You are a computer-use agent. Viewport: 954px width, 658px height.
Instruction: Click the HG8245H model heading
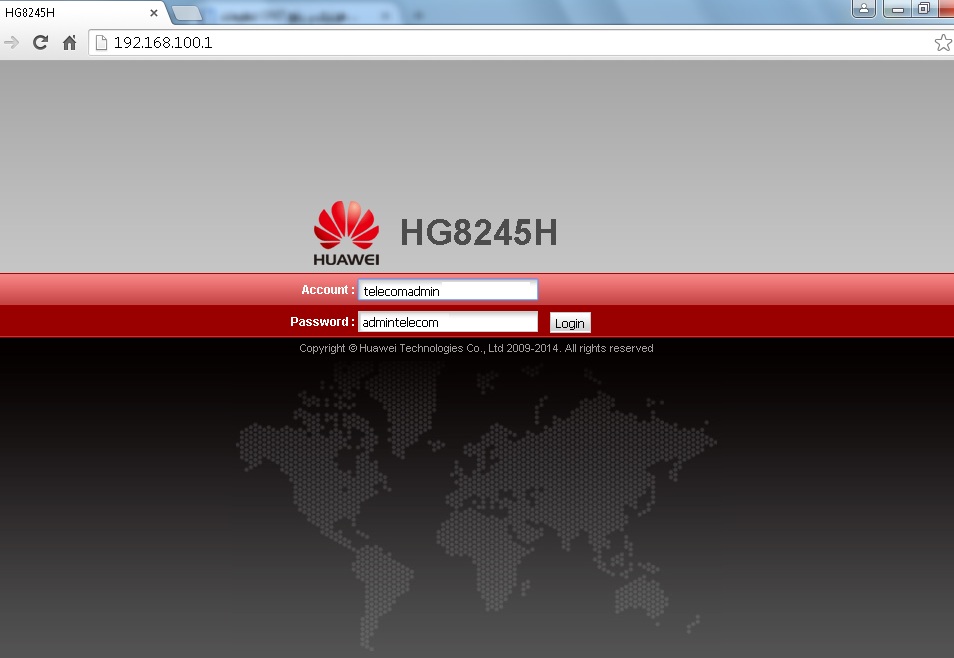pos(478,233)
